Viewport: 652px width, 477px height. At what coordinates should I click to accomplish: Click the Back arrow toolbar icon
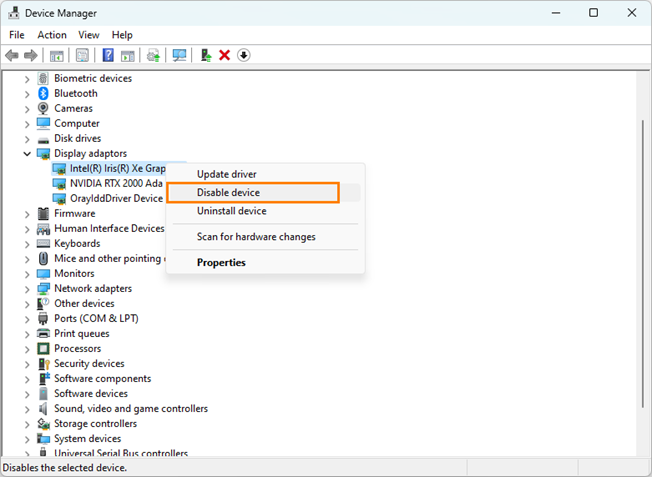[x=12, y=55]
